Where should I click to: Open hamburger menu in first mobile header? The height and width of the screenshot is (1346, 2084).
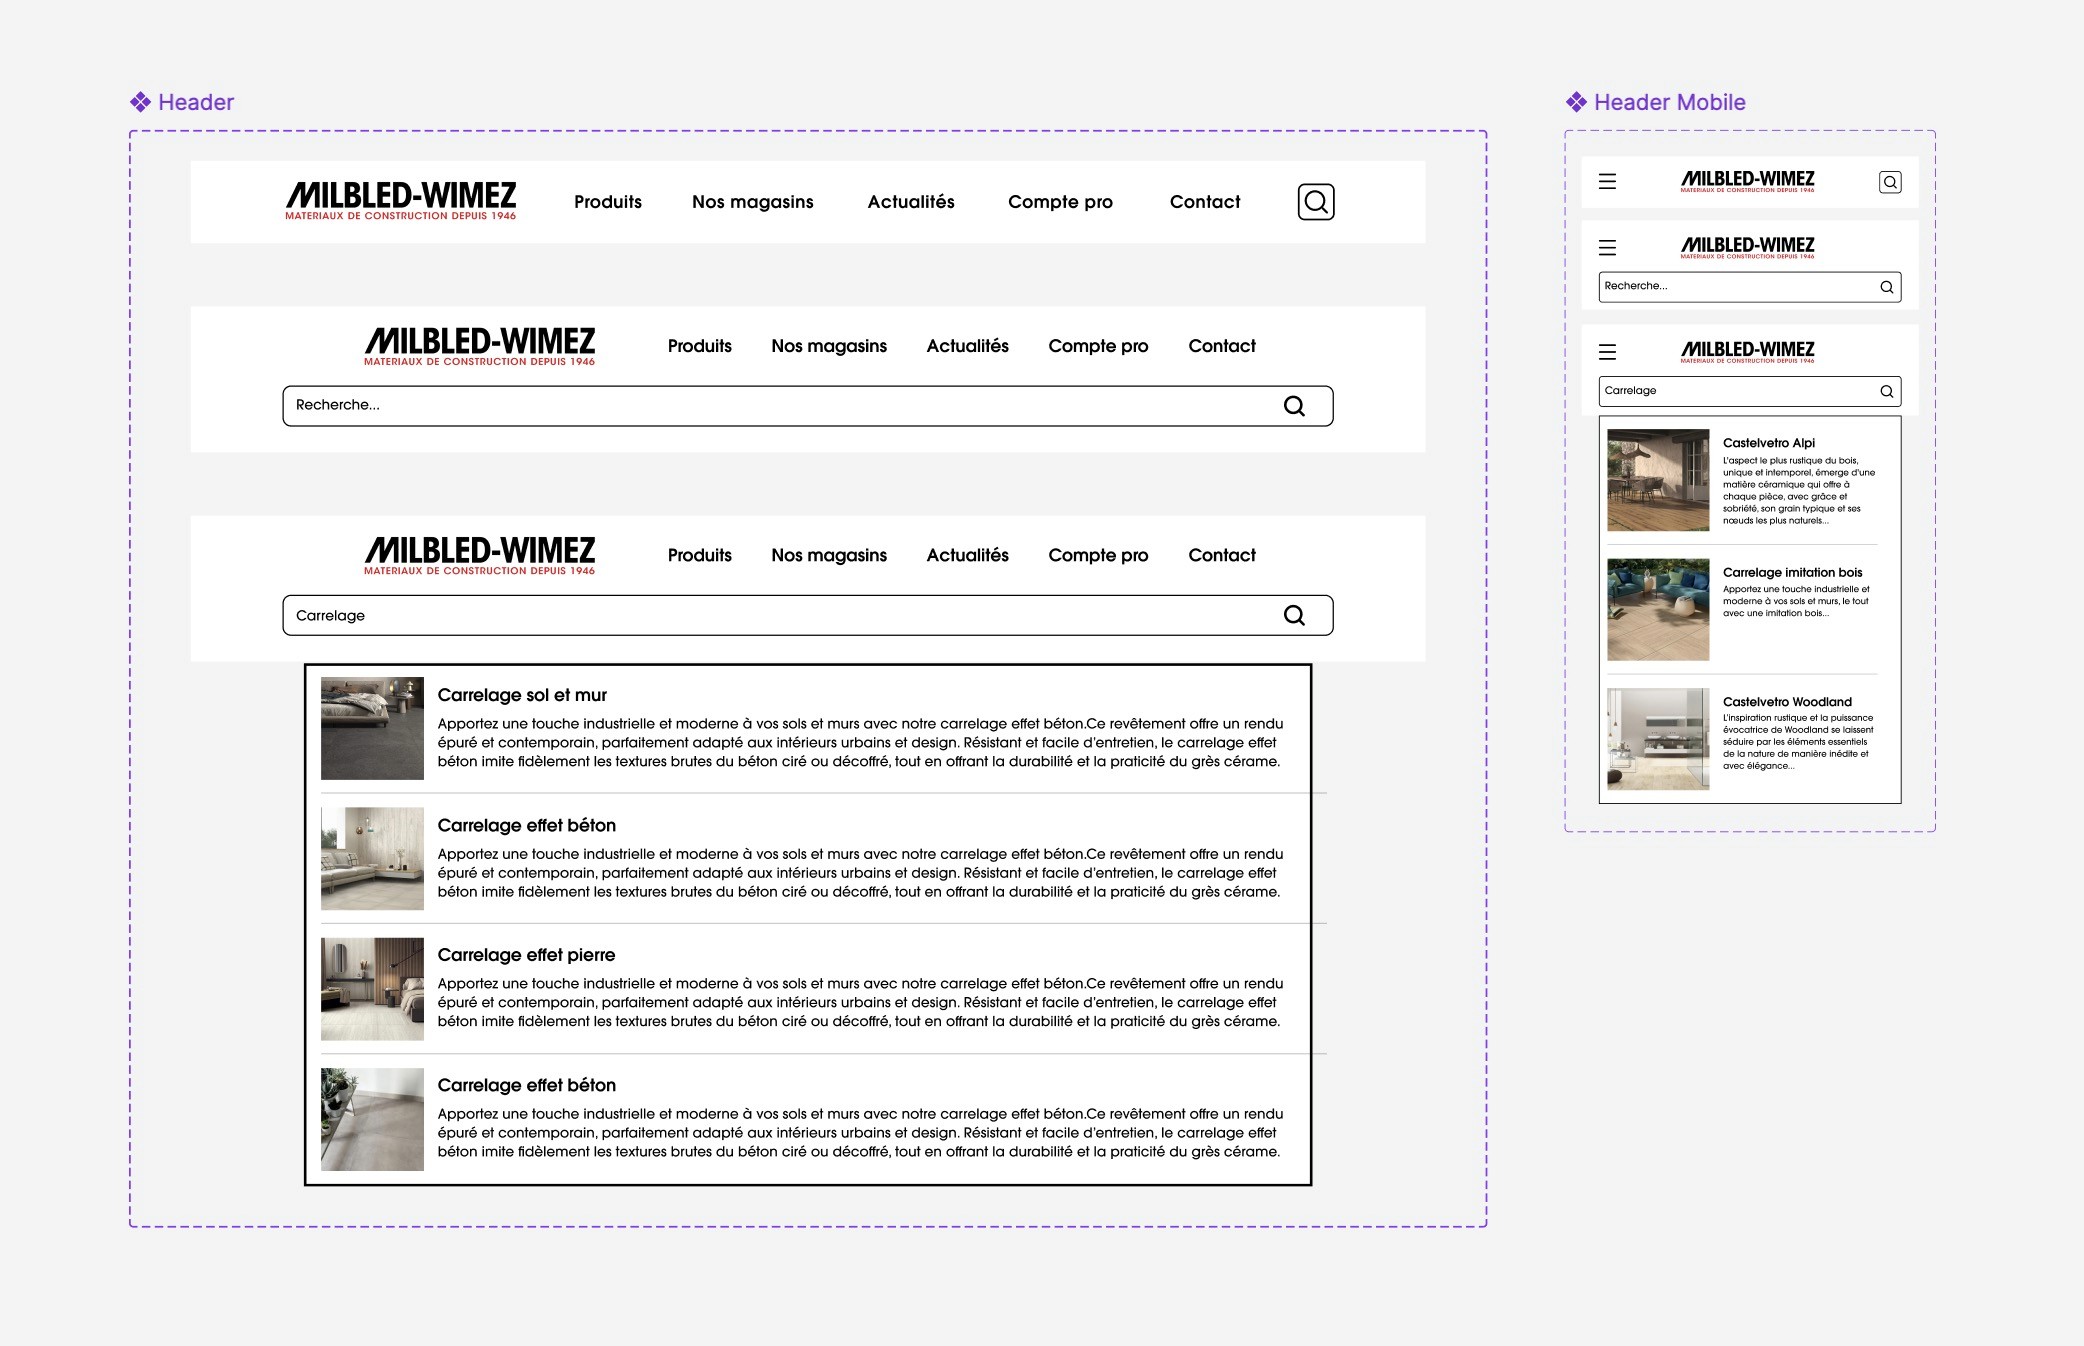(x=1607, y=182)
